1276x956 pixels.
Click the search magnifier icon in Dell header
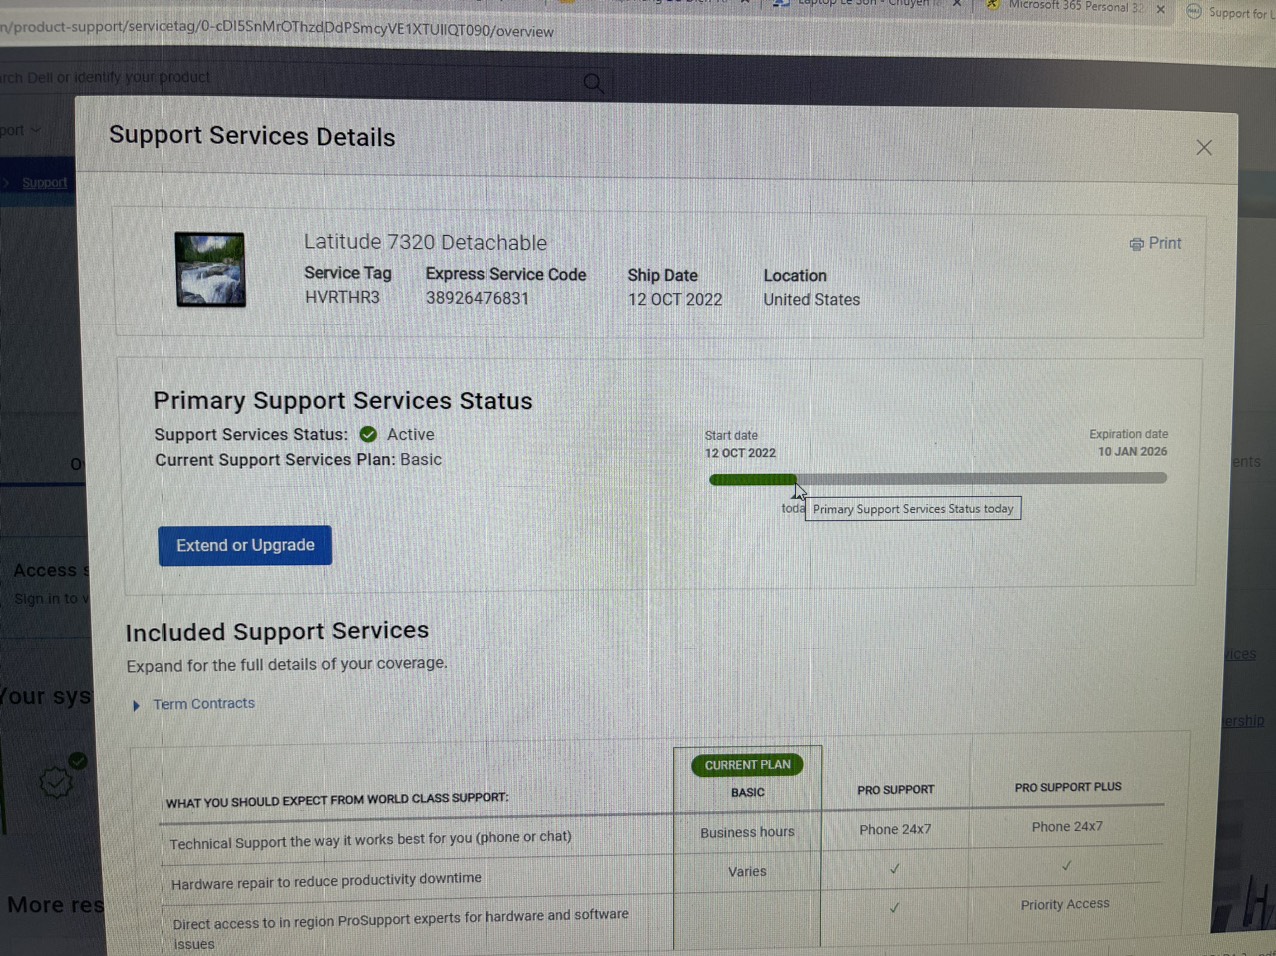tap(593, 83)
